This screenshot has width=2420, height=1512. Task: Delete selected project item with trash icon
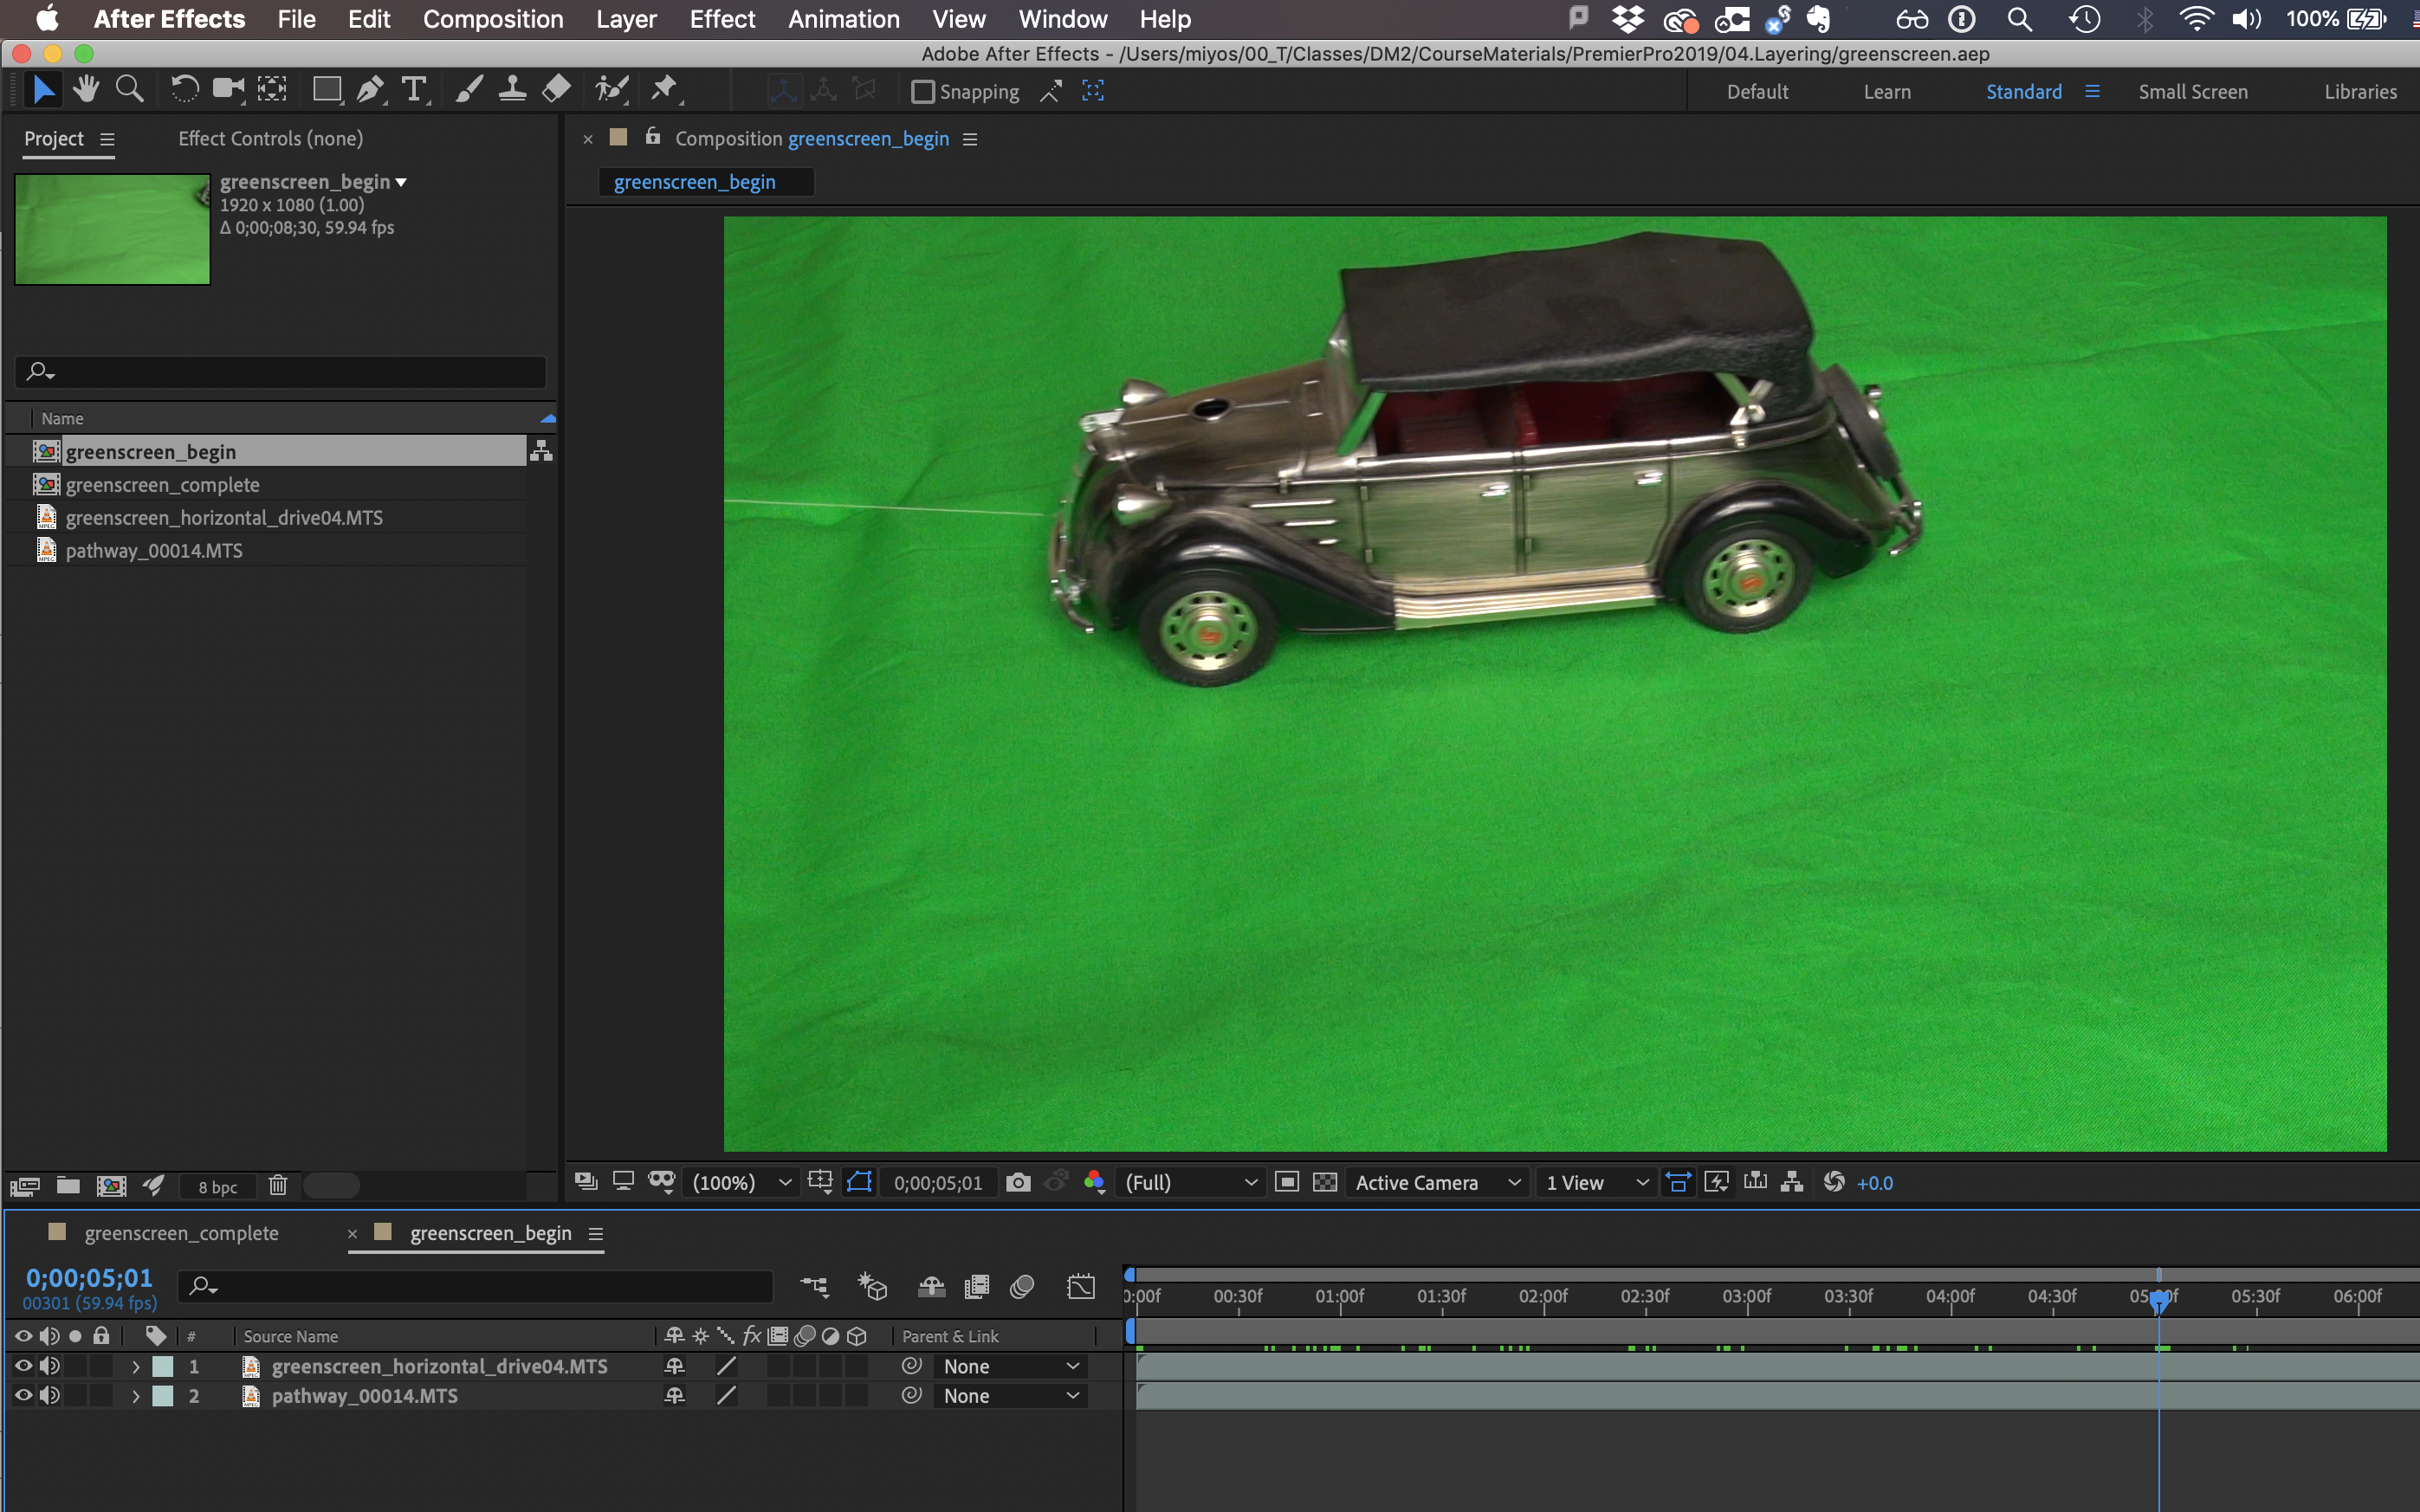[278, 1186]
